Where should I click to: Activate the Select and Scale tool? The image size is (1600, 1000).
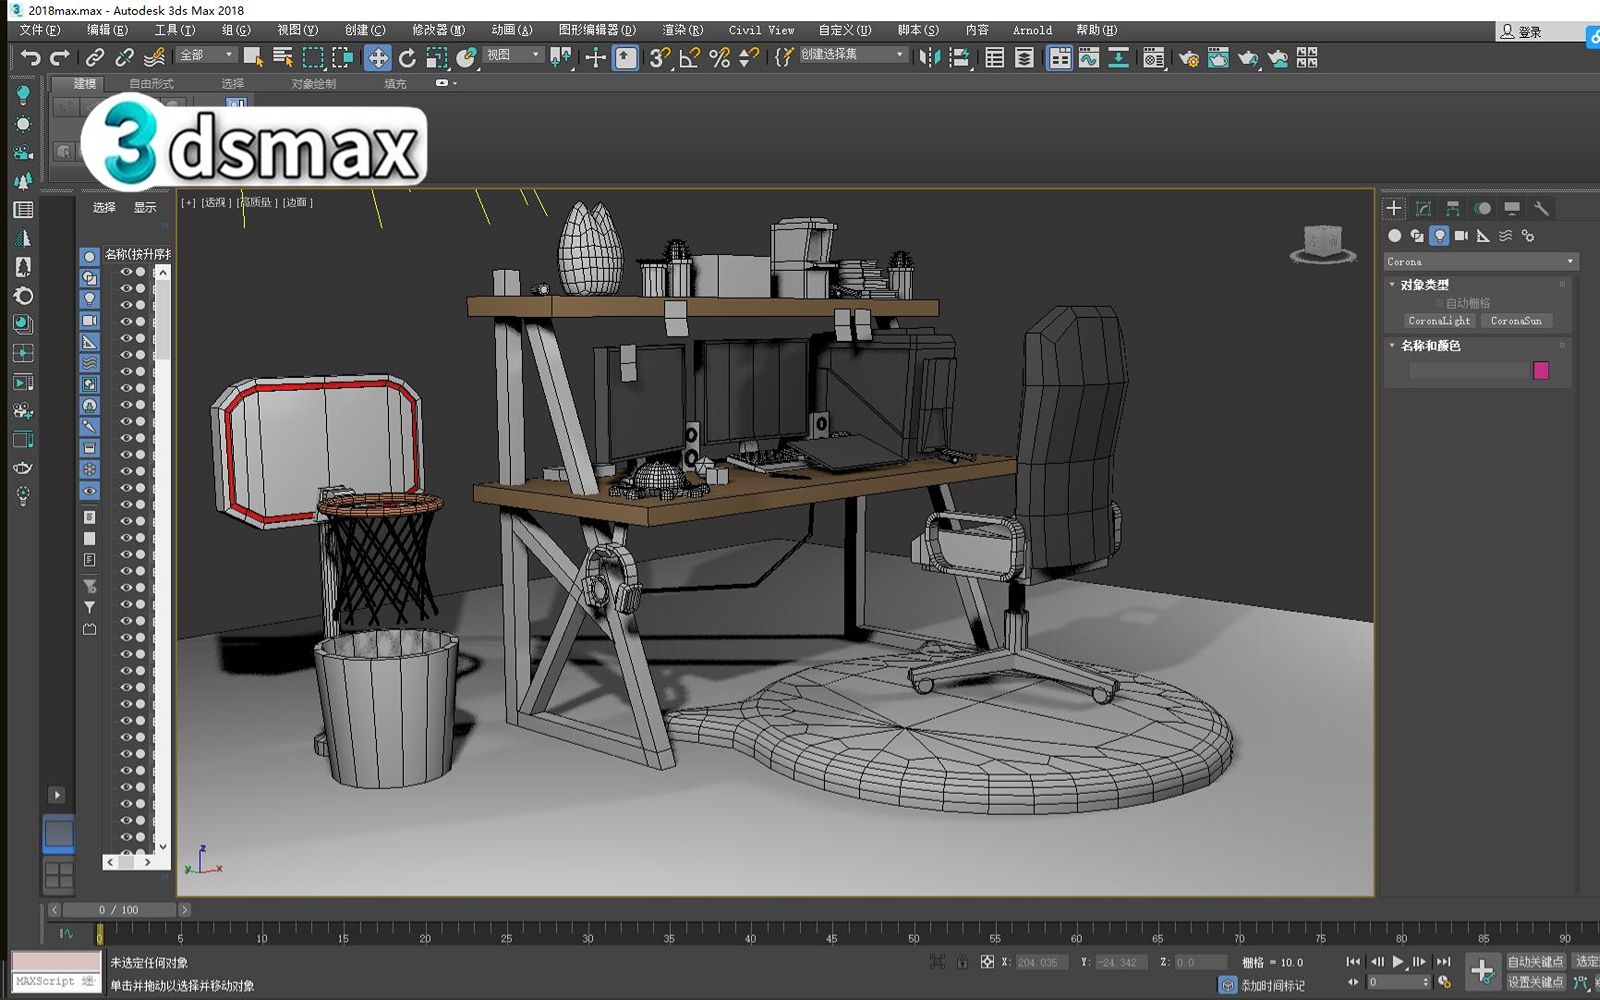pyautogui.click(x=437, y=58)
